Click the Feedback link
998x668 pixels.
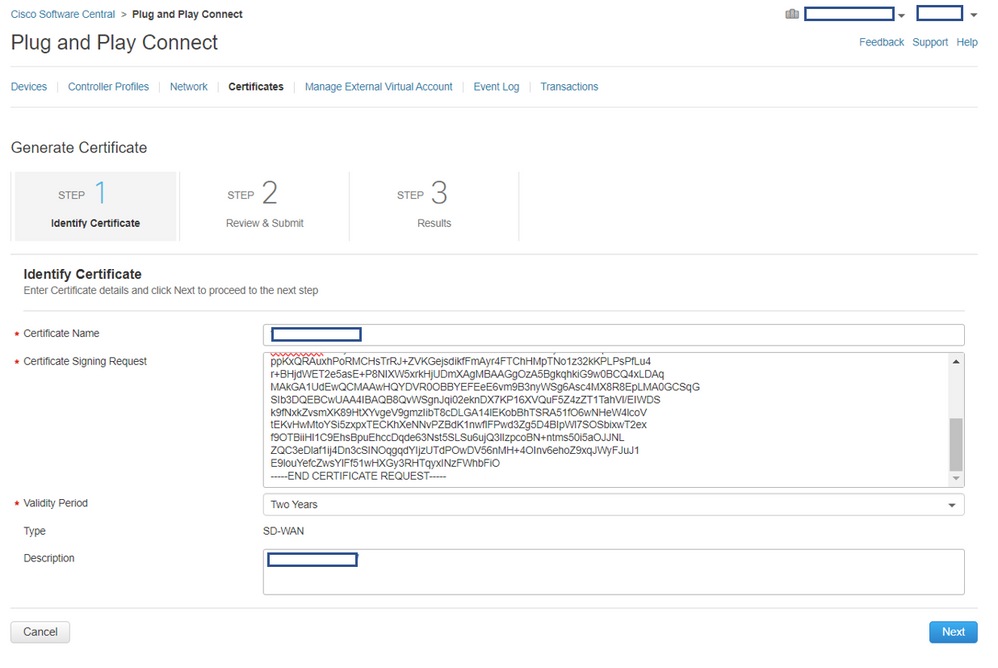(881, 43)
